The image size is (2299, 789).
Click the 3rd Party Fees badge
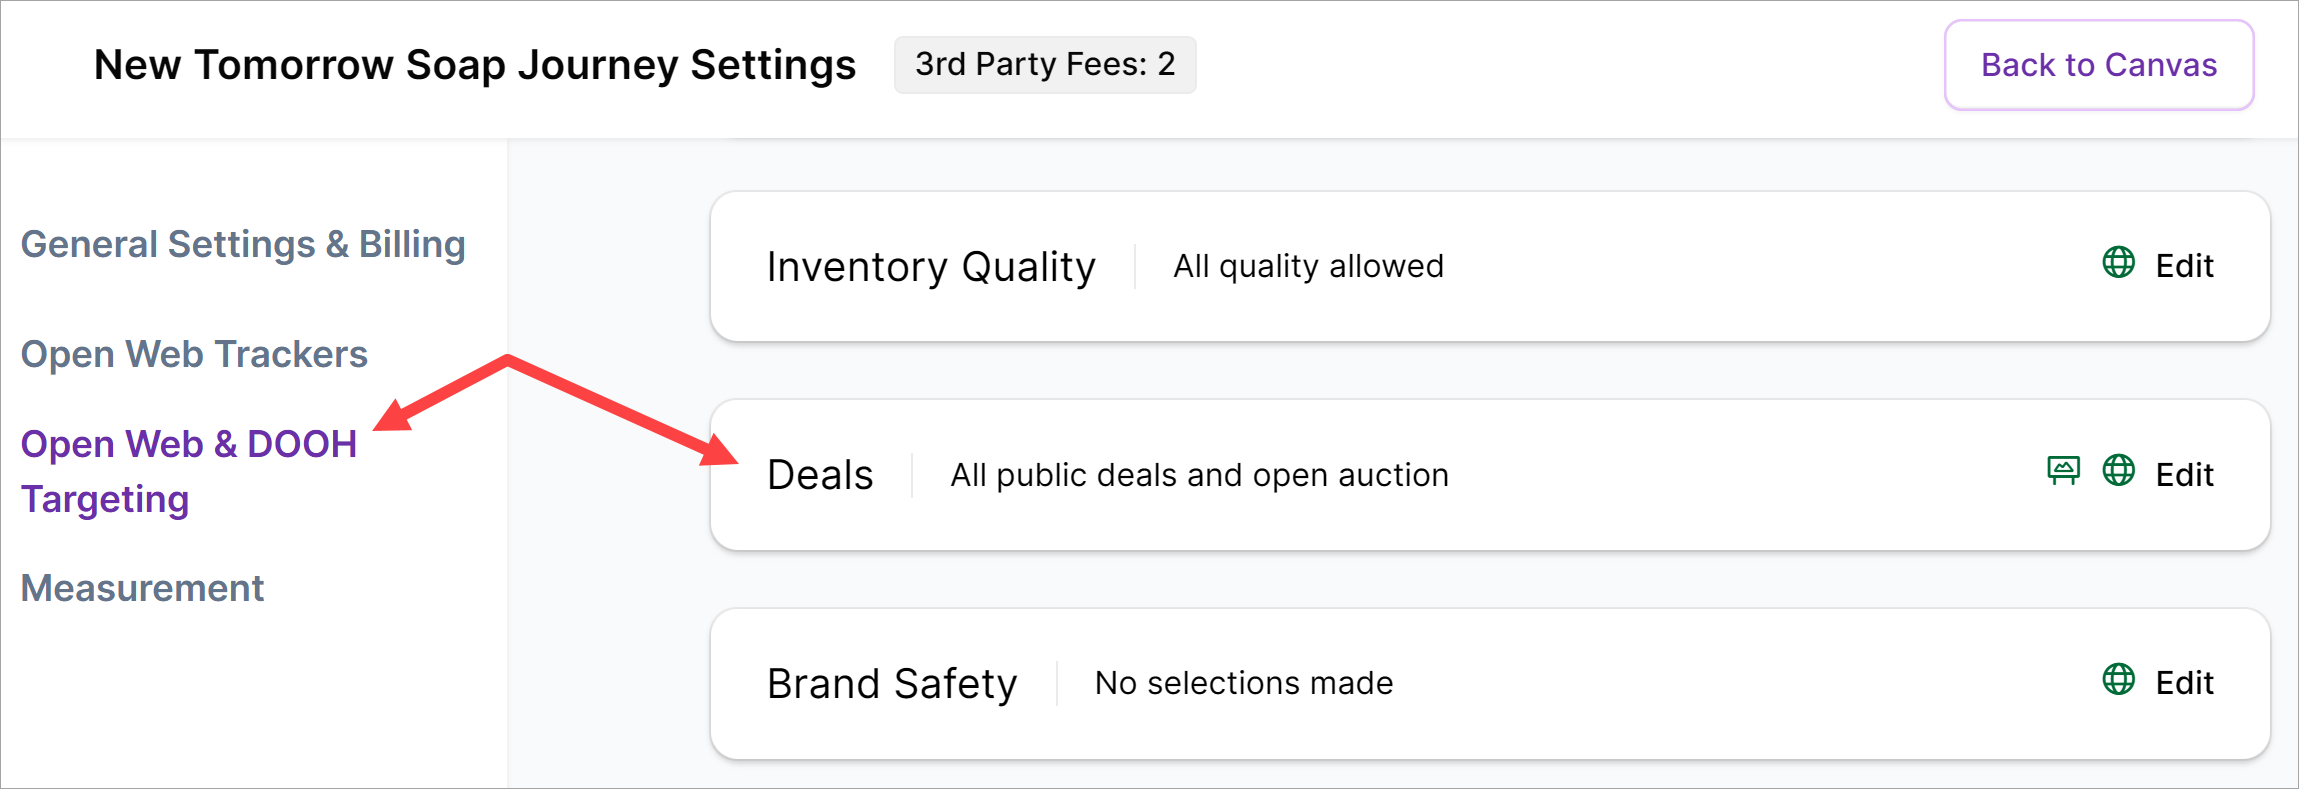(1044, 65)
